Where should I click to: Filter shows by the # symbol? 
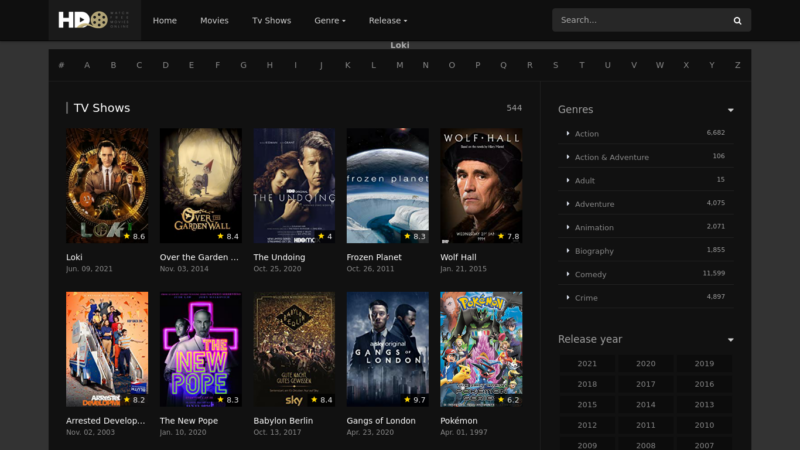click(61, 65)
